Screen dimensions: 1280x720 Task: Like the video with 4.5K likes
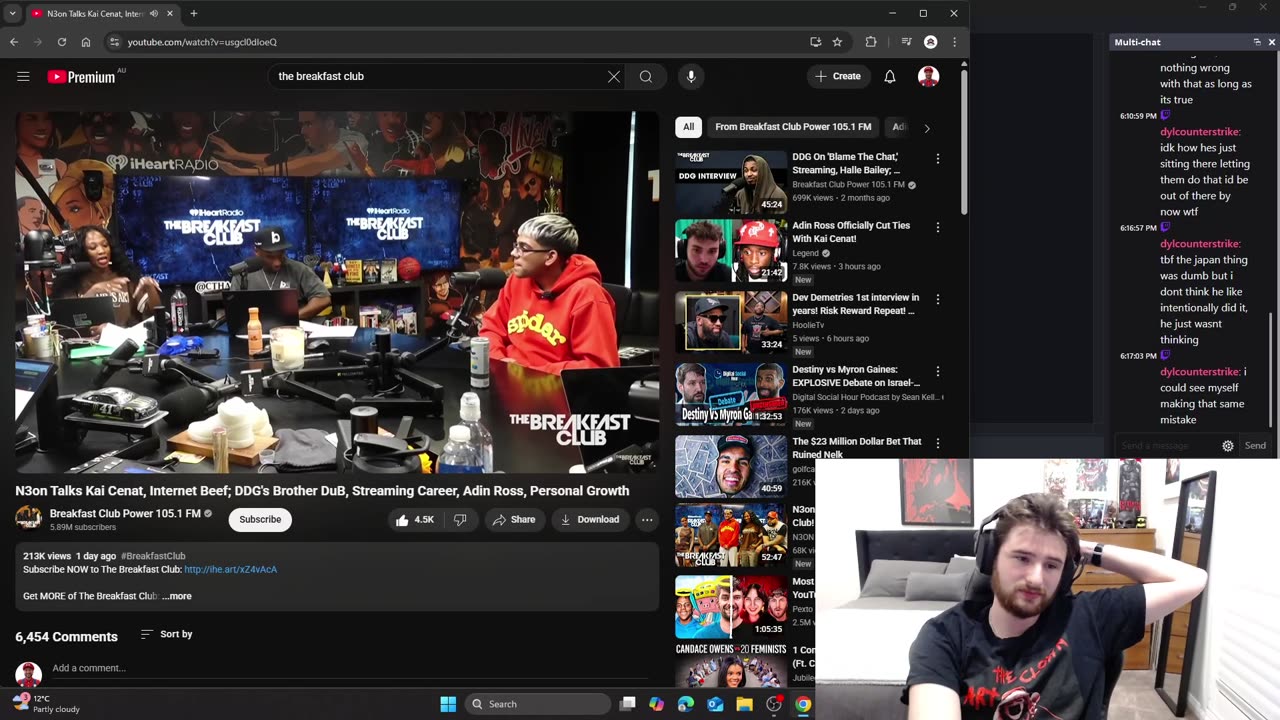pos(415,519)
